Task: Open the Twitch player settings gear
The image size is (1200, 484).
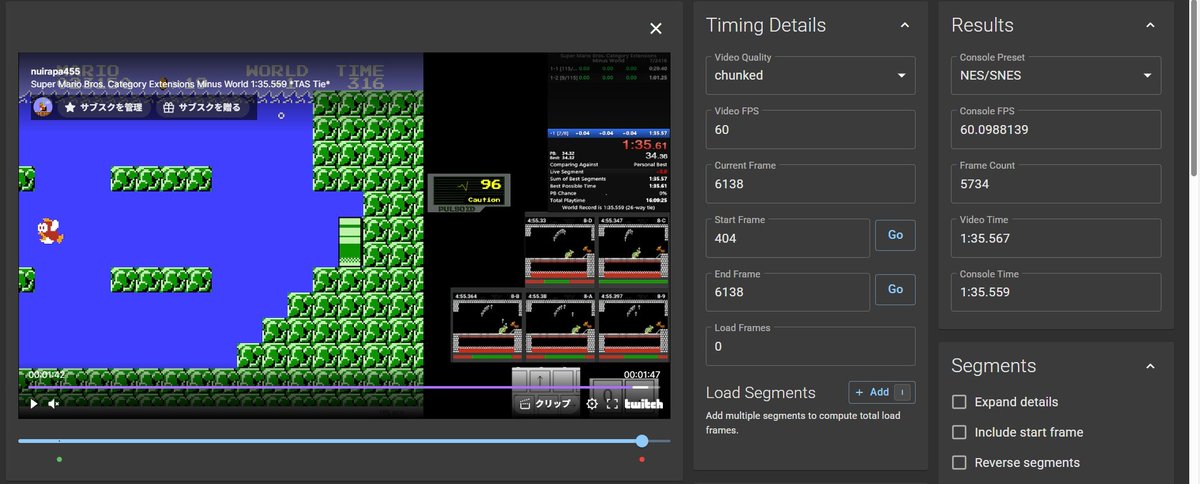Action: [591, 404]
